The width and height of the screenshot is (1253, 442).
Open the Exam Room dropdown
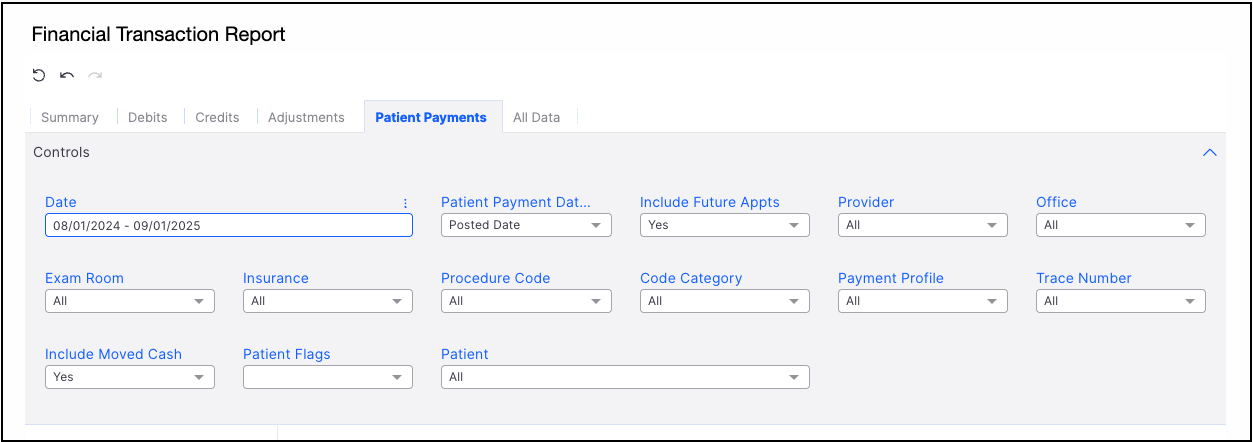coord(130,301)
